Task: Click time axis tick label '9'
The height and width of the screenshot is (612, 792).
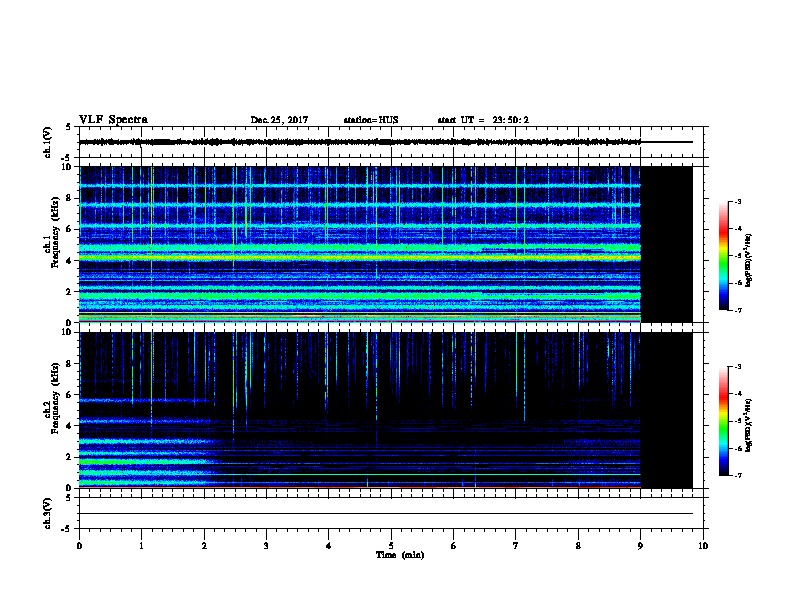Action: [640, 545]
